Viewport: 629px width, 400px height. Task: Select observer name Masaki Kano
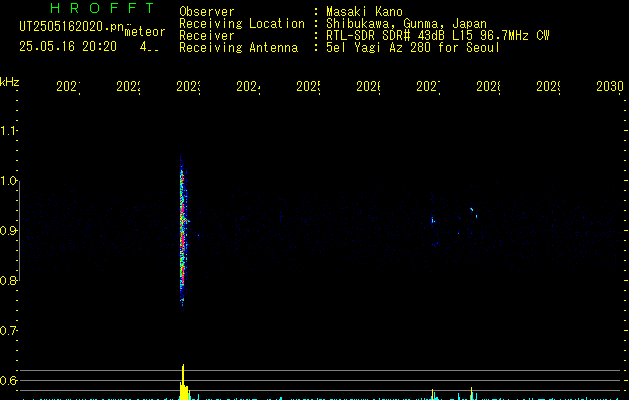364,12
